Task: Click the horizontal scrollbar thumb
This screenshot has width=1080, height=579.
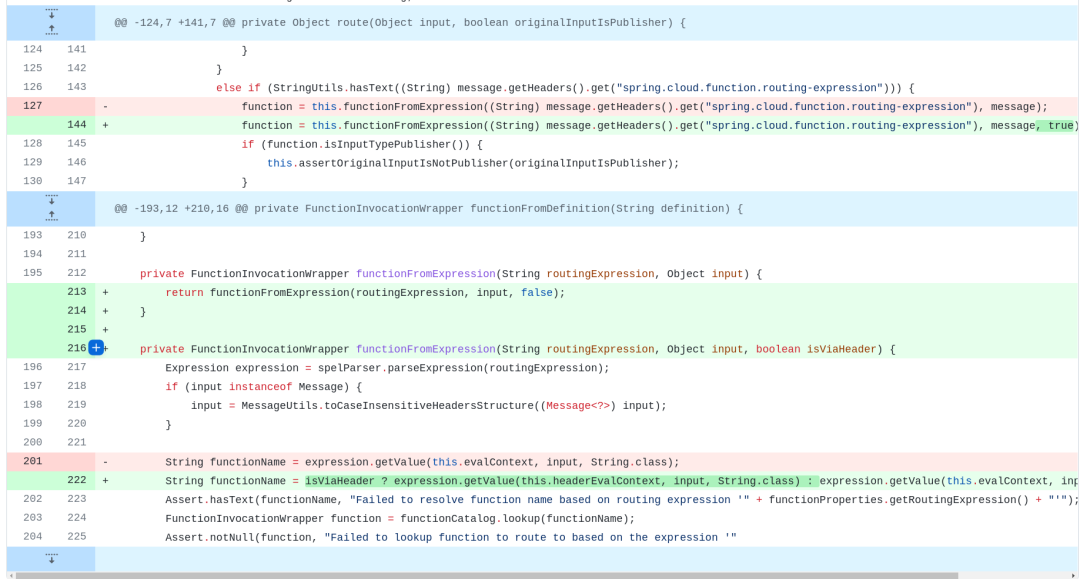Action: pos(486,575)
